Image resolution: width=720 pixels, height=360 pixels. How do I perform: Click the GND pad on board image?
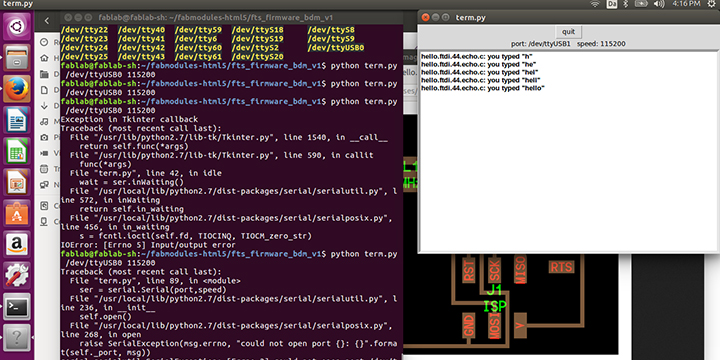(468, 326)
